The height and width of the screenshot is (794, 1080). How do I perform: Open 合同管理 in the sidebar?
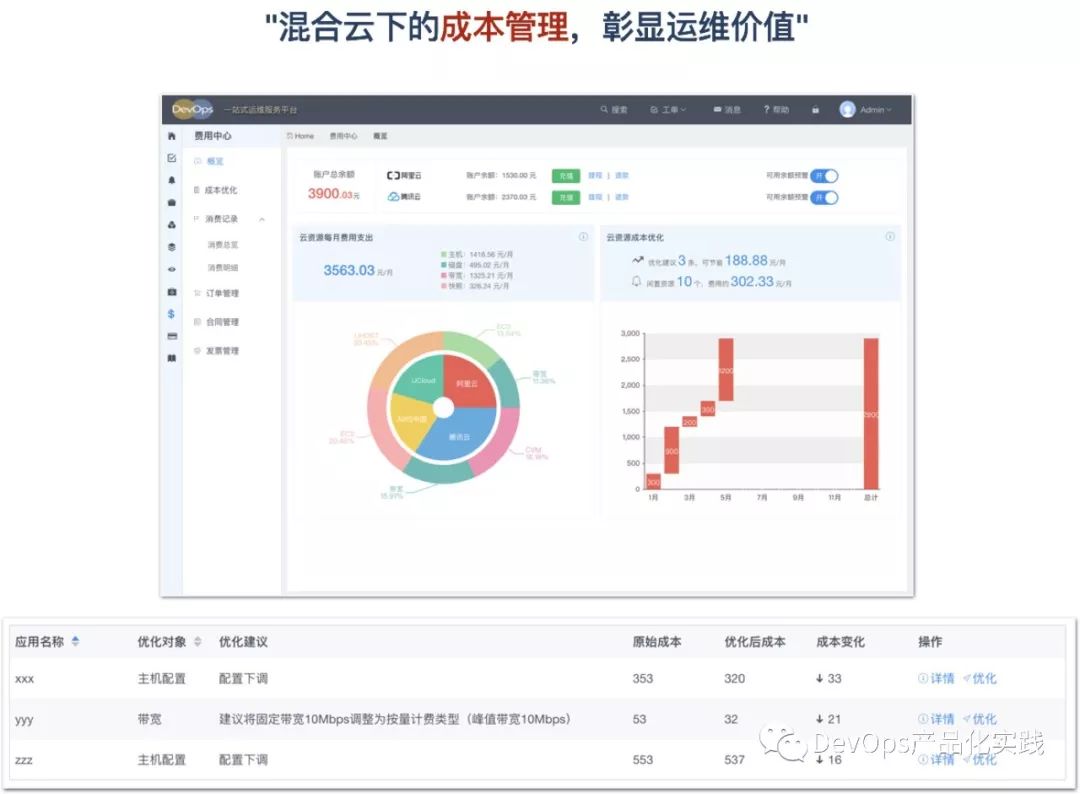pyautogui.click(x=222, y=322)
